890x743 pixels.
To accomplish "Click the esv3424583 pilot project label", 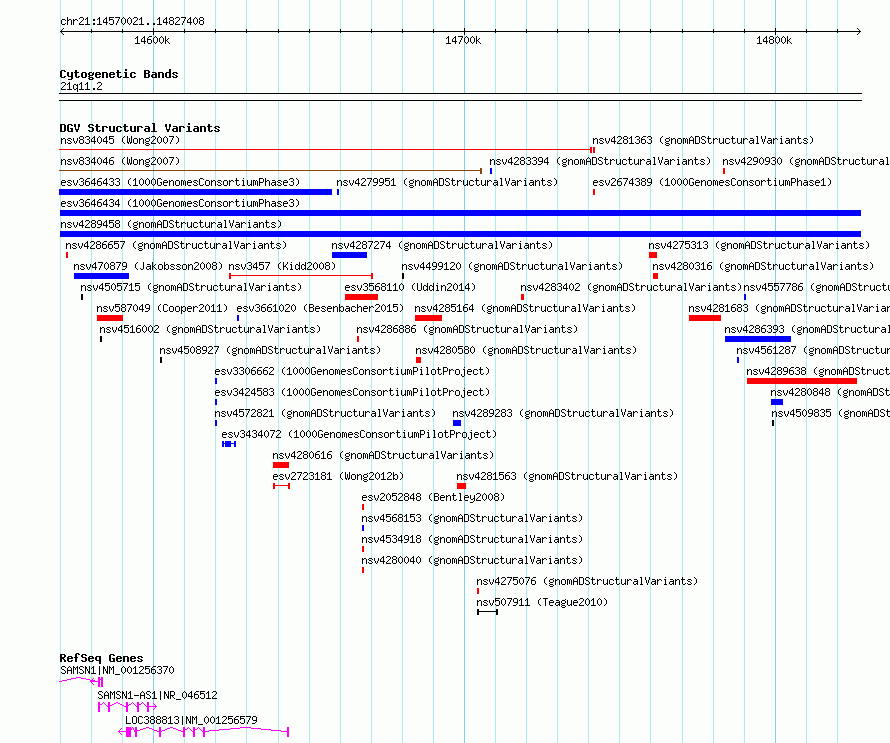I will point(352,392).
